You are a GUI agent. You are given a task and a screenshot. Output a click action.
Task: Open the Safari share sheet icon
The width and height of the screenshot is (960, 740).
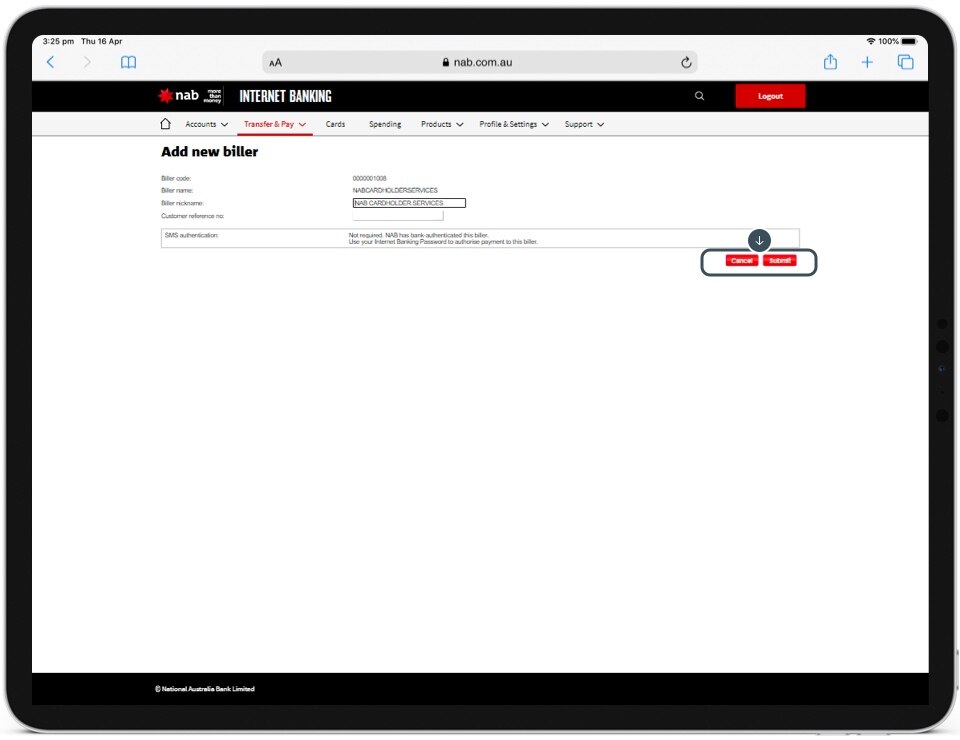(x=830, y=62)
